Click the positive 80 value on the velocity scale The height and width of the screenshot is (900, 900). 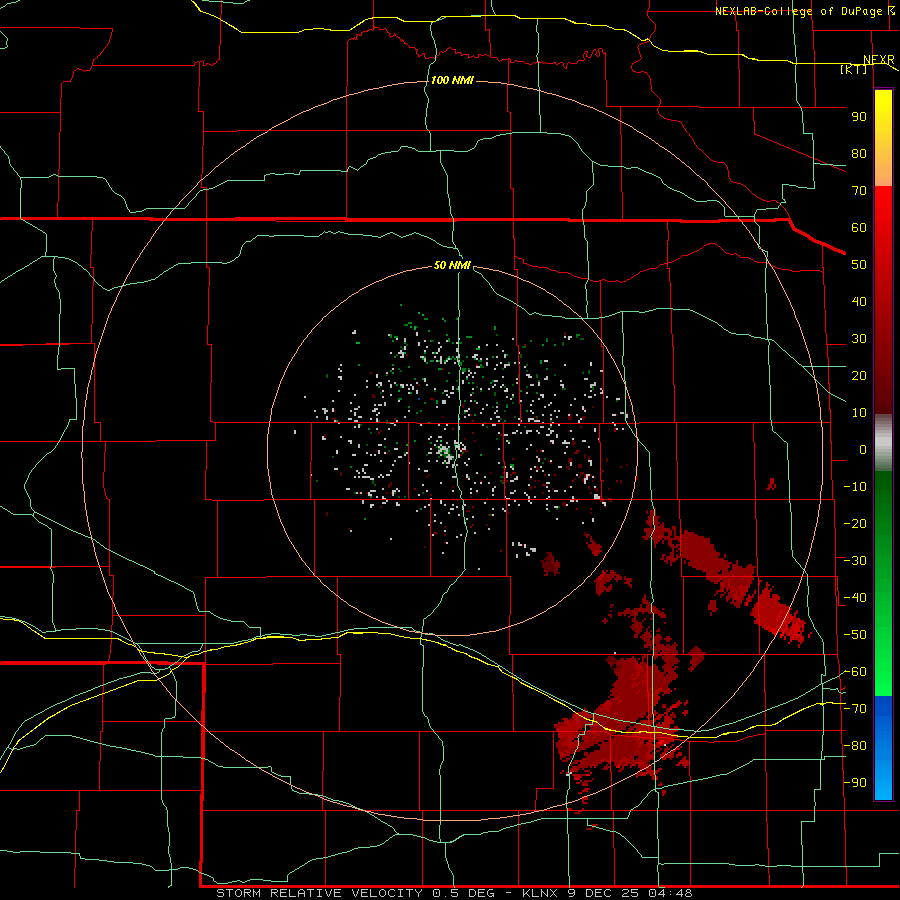[859, 153]
